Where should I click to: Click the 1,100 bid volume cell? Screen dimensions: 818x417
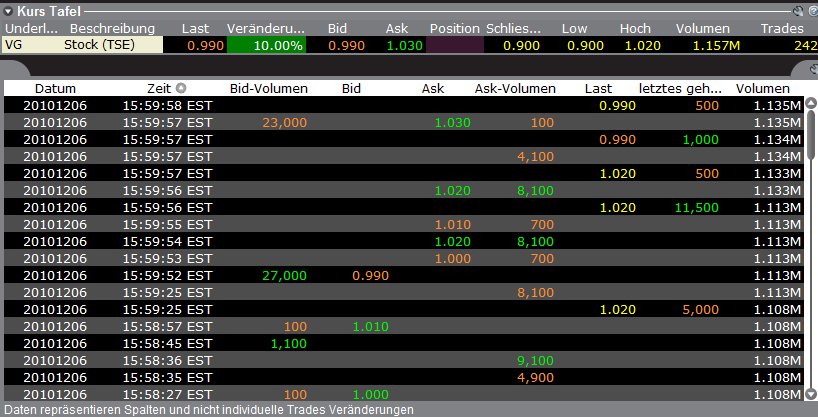[x=288, y=343]
